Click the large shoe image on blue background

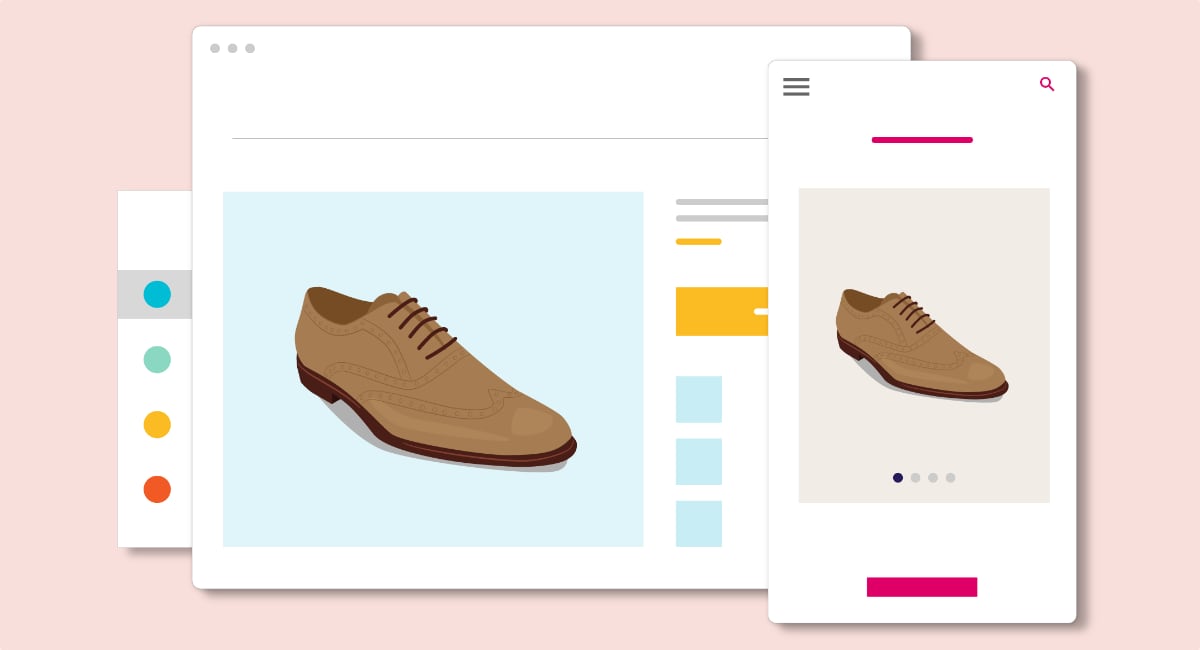[433, 369]
